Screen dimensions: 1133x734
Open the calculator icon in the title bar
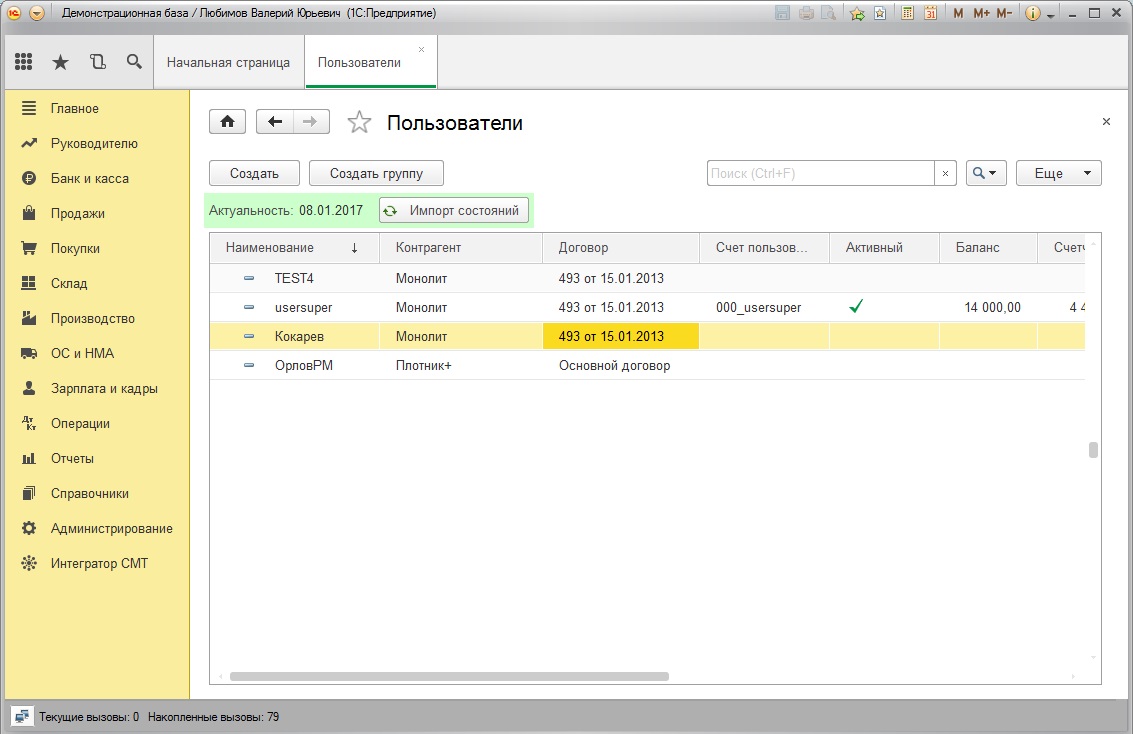tap(908, 13)
